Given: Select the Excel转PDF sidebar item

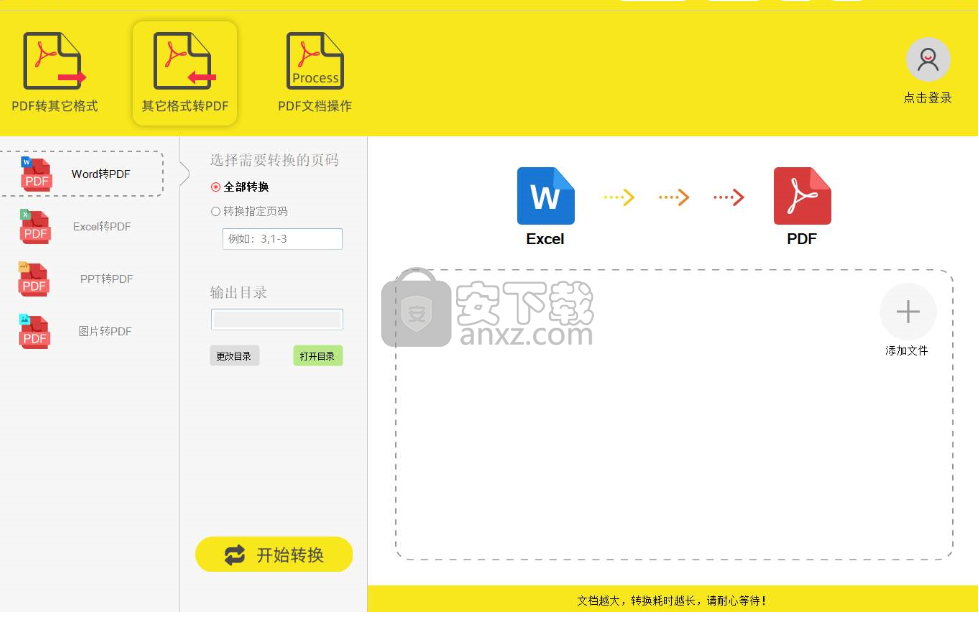Looking at the screenshot, I should coord(82,227).
